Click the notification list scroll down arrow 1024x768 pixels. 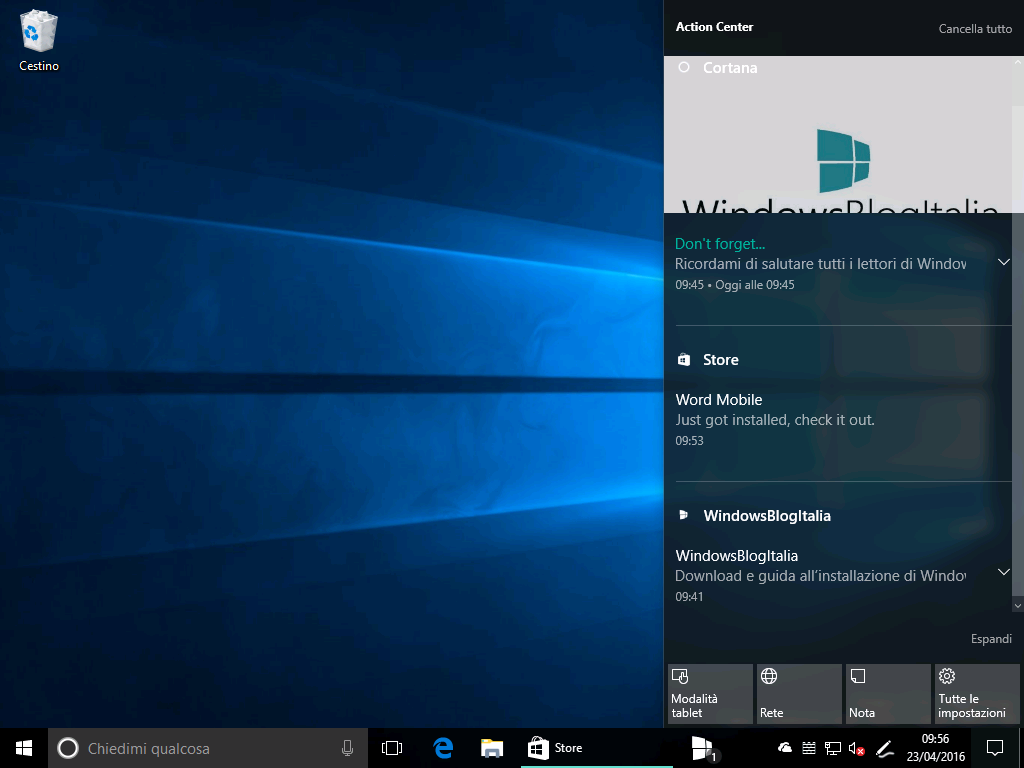(x=1017, y=605)
